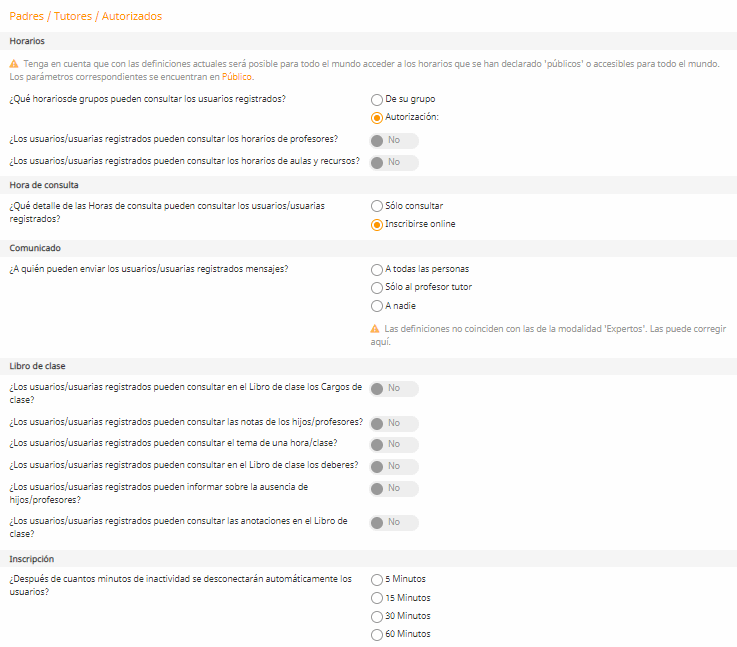Click the Comunicado warning triangle icon

pos(375,329)
